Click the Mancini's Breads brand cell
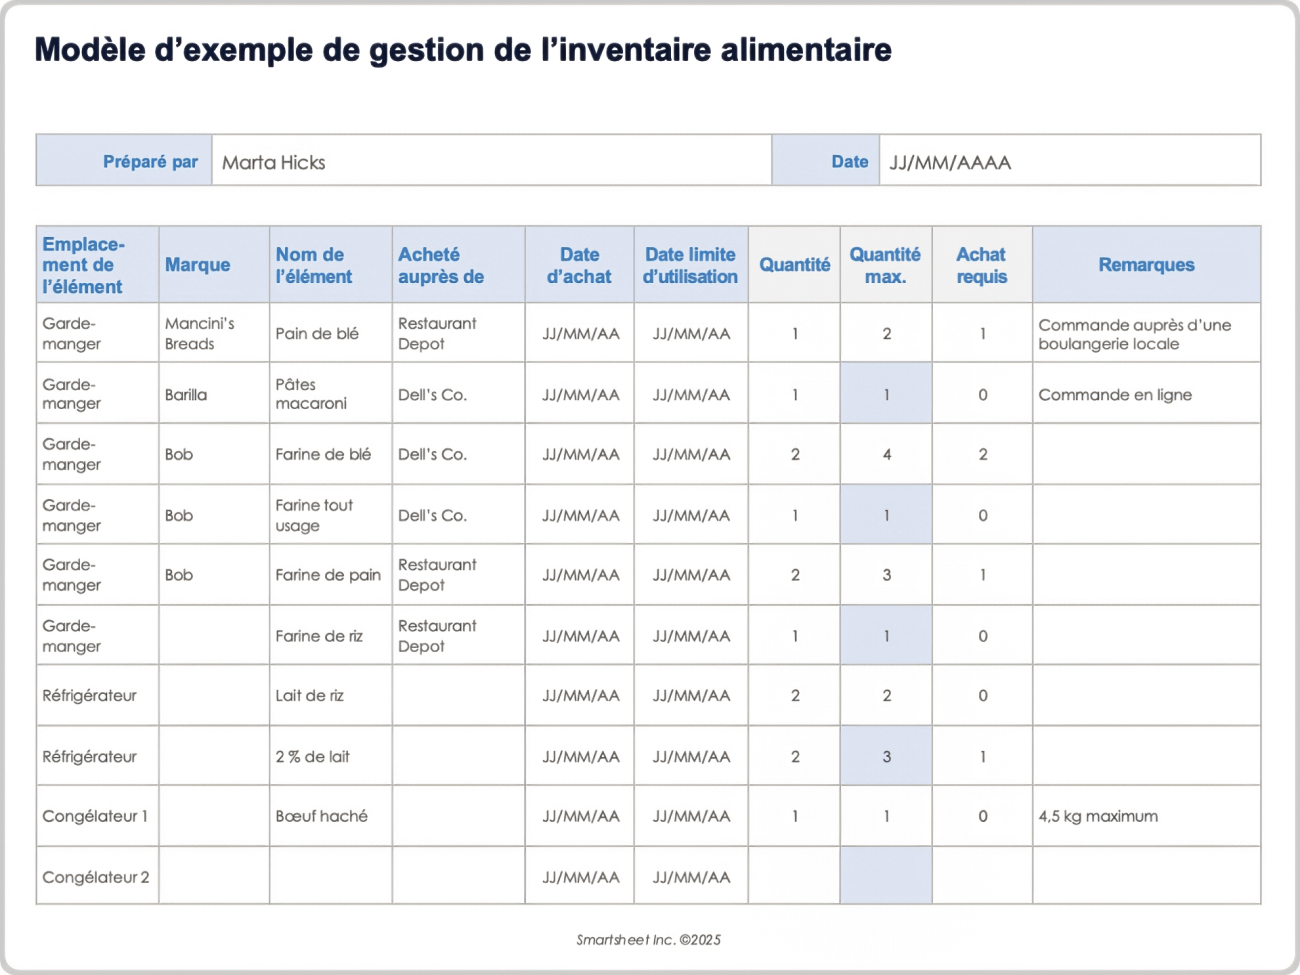This screenshot has width=1300, height=975. point(202,333)
